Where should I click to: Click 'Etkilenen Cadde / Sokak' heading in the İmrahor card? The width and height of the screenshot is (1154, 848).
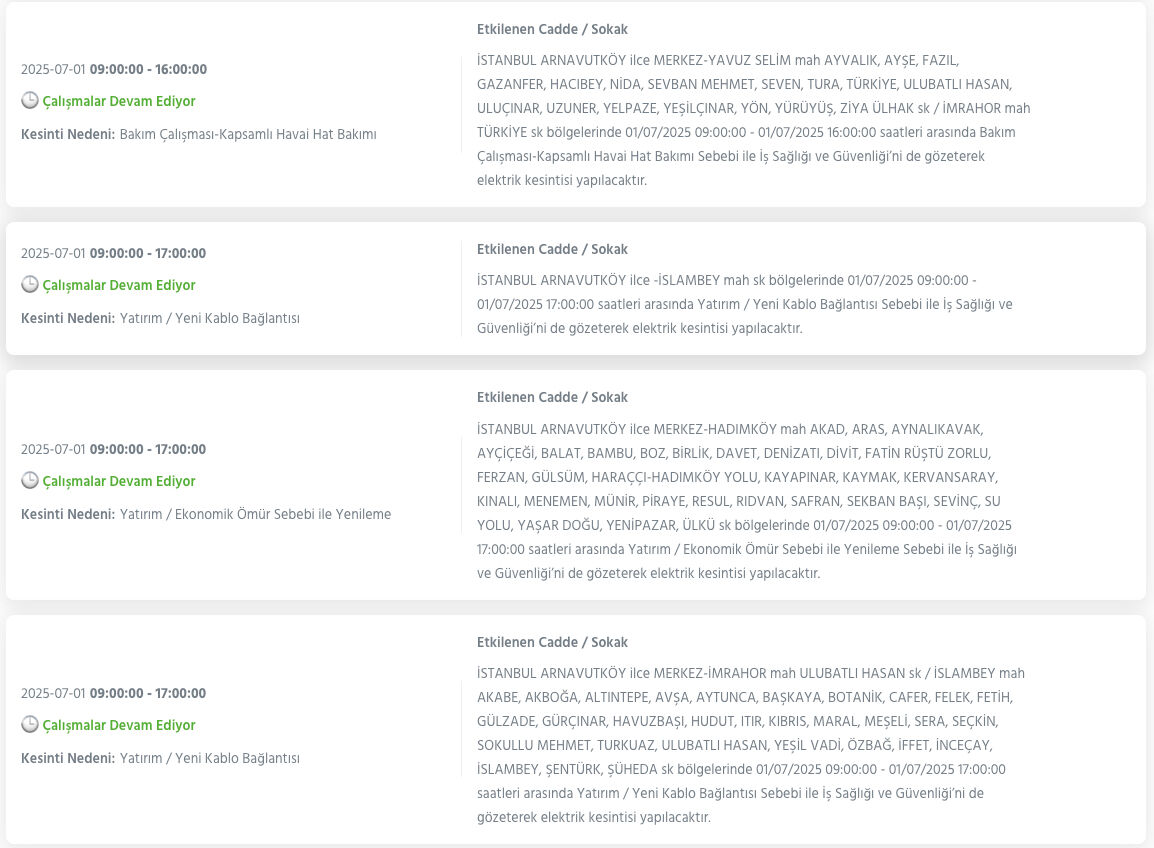pyautogui.click(x=552, y=642)
